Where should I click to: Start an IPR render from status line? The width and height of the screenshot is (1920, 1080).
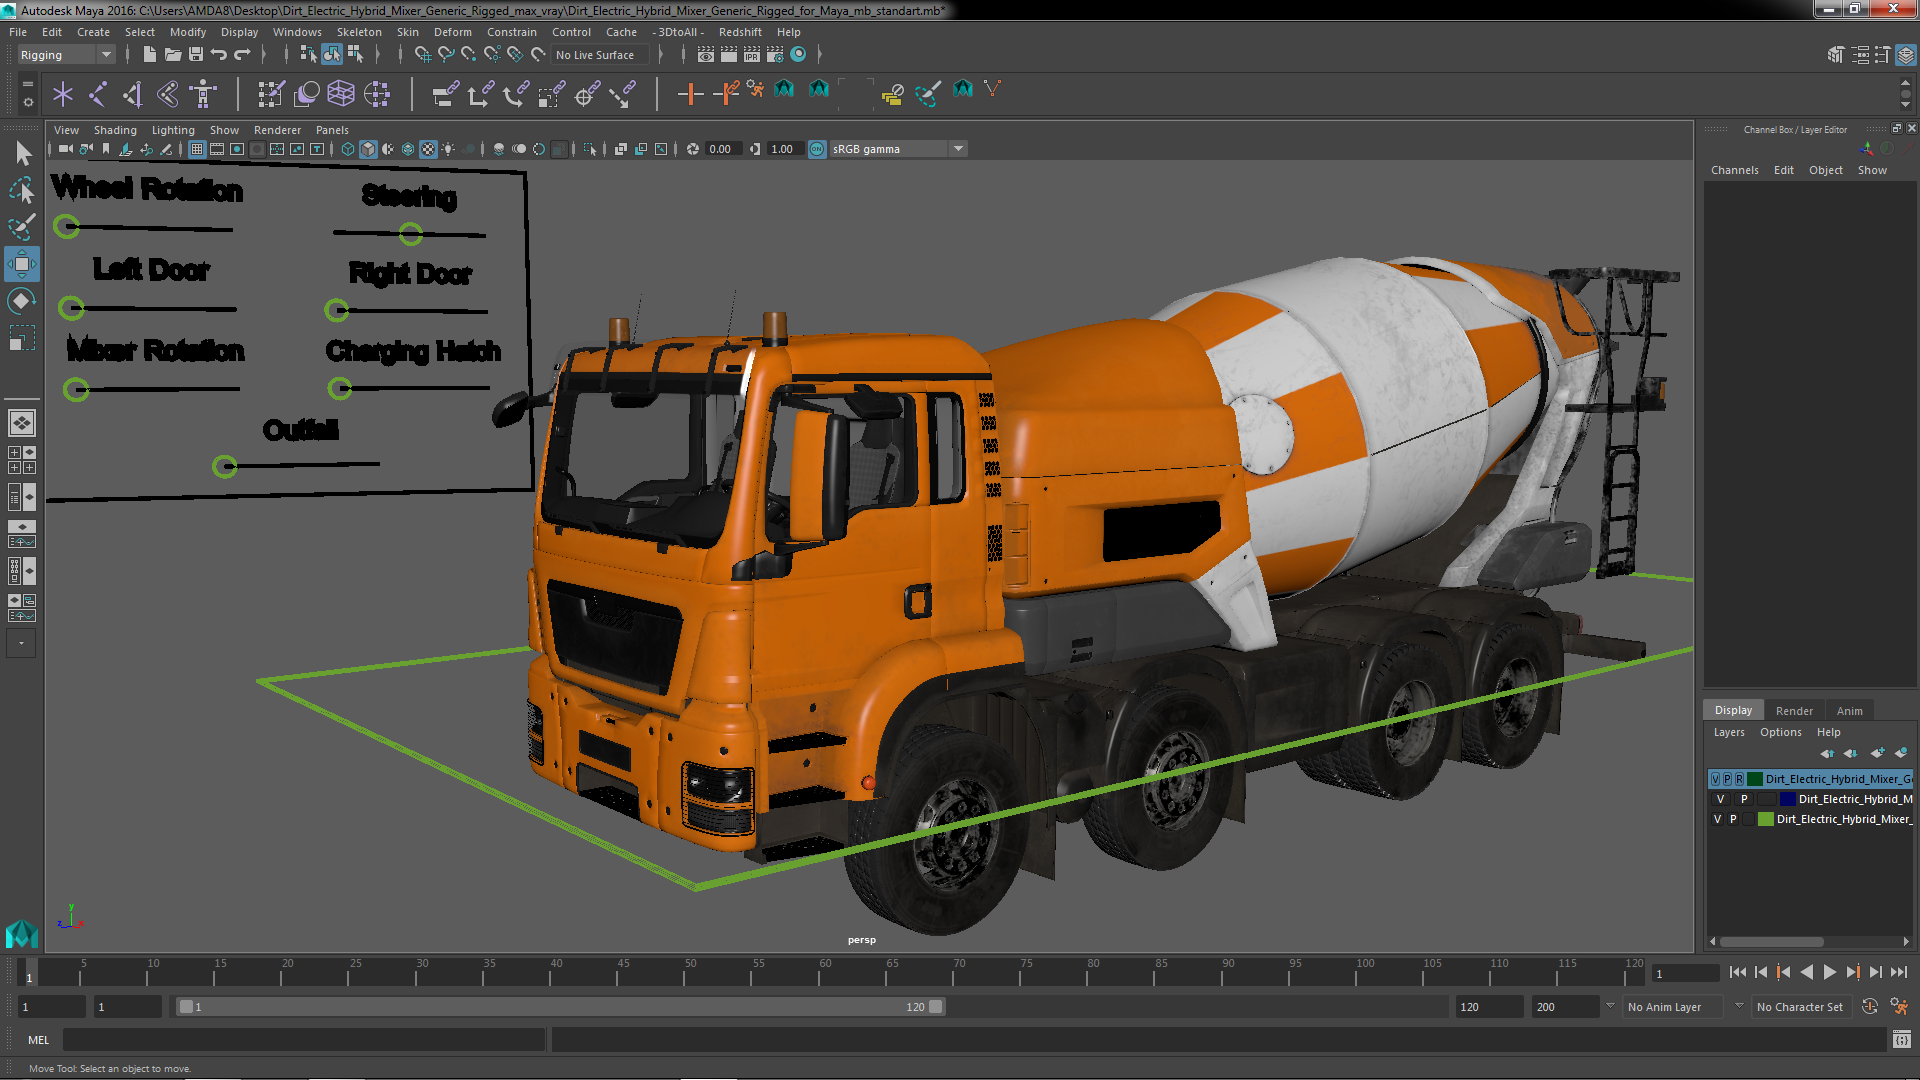click(x=752, y=54)
